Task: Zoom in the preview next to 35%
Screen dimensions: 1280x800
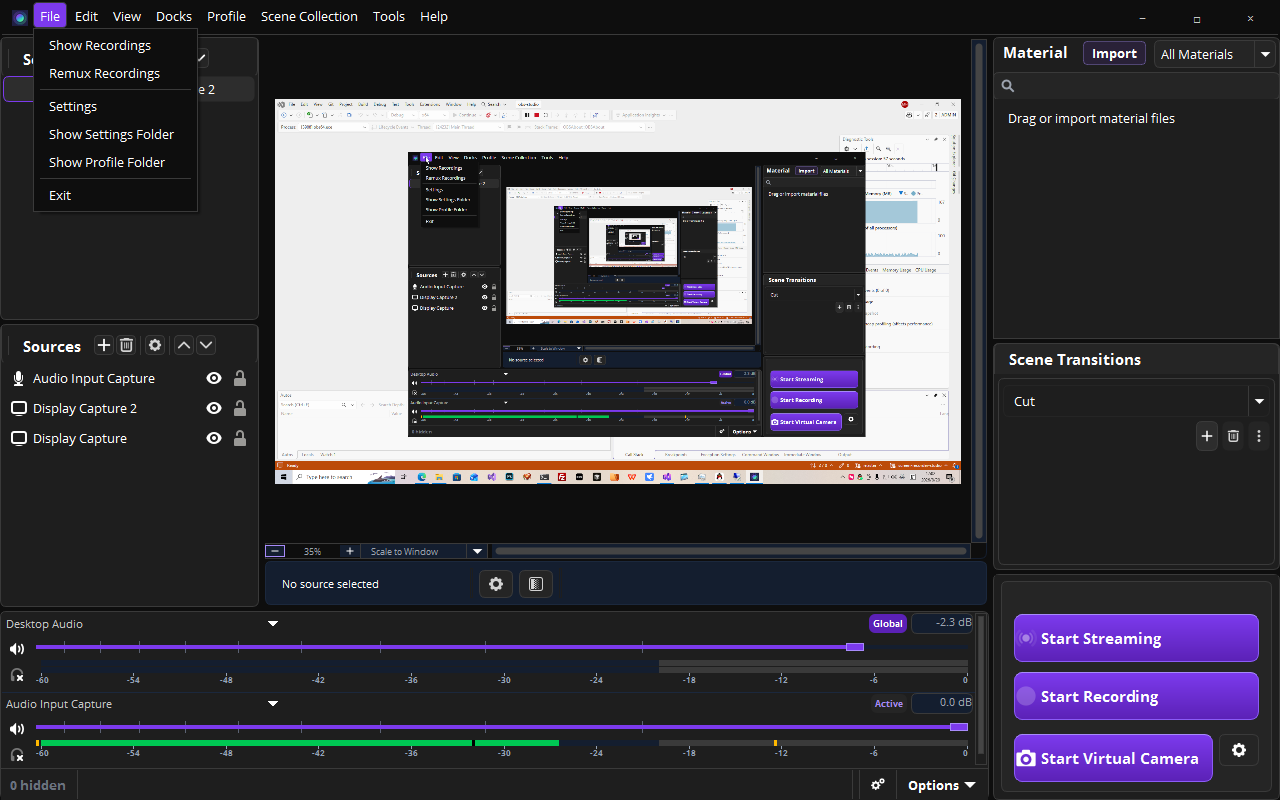Action: tap(349, 551)
